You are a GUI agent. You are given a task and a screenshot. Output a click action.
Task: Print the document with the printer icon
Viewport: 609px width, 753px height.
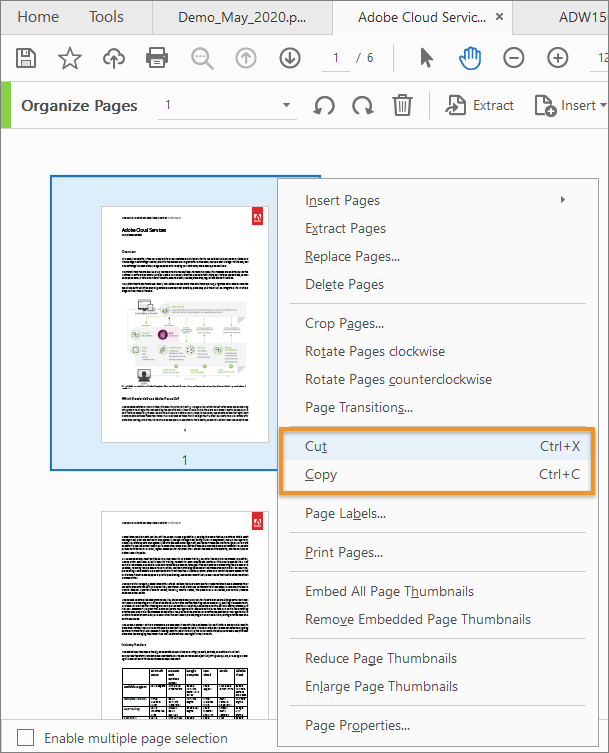point(157,58)
